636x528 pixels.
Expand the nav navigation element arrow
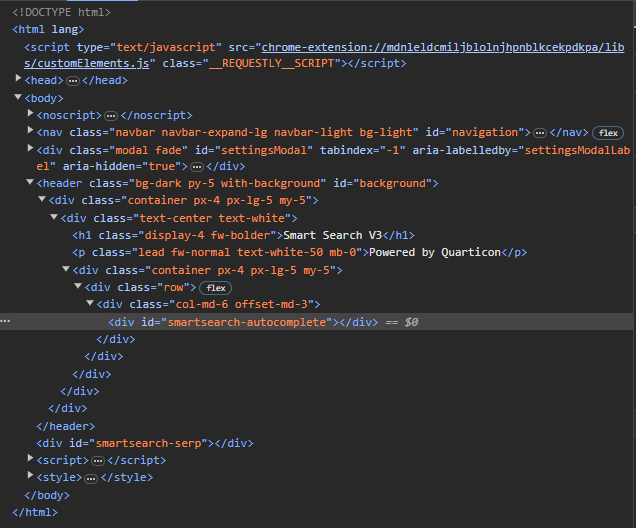30,130
